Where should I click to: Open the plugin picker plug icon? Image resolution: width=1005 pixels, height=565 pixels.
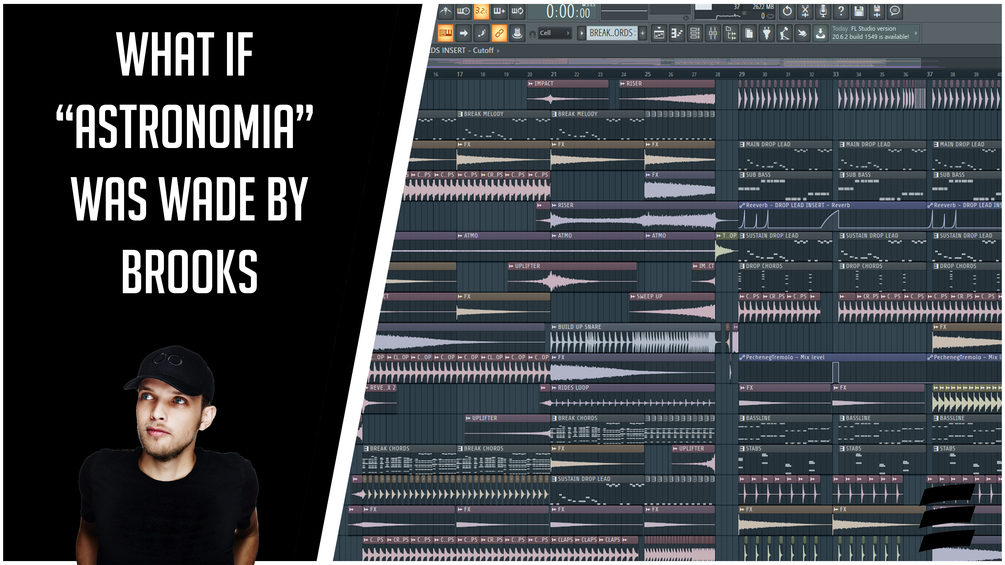(767, 33)
